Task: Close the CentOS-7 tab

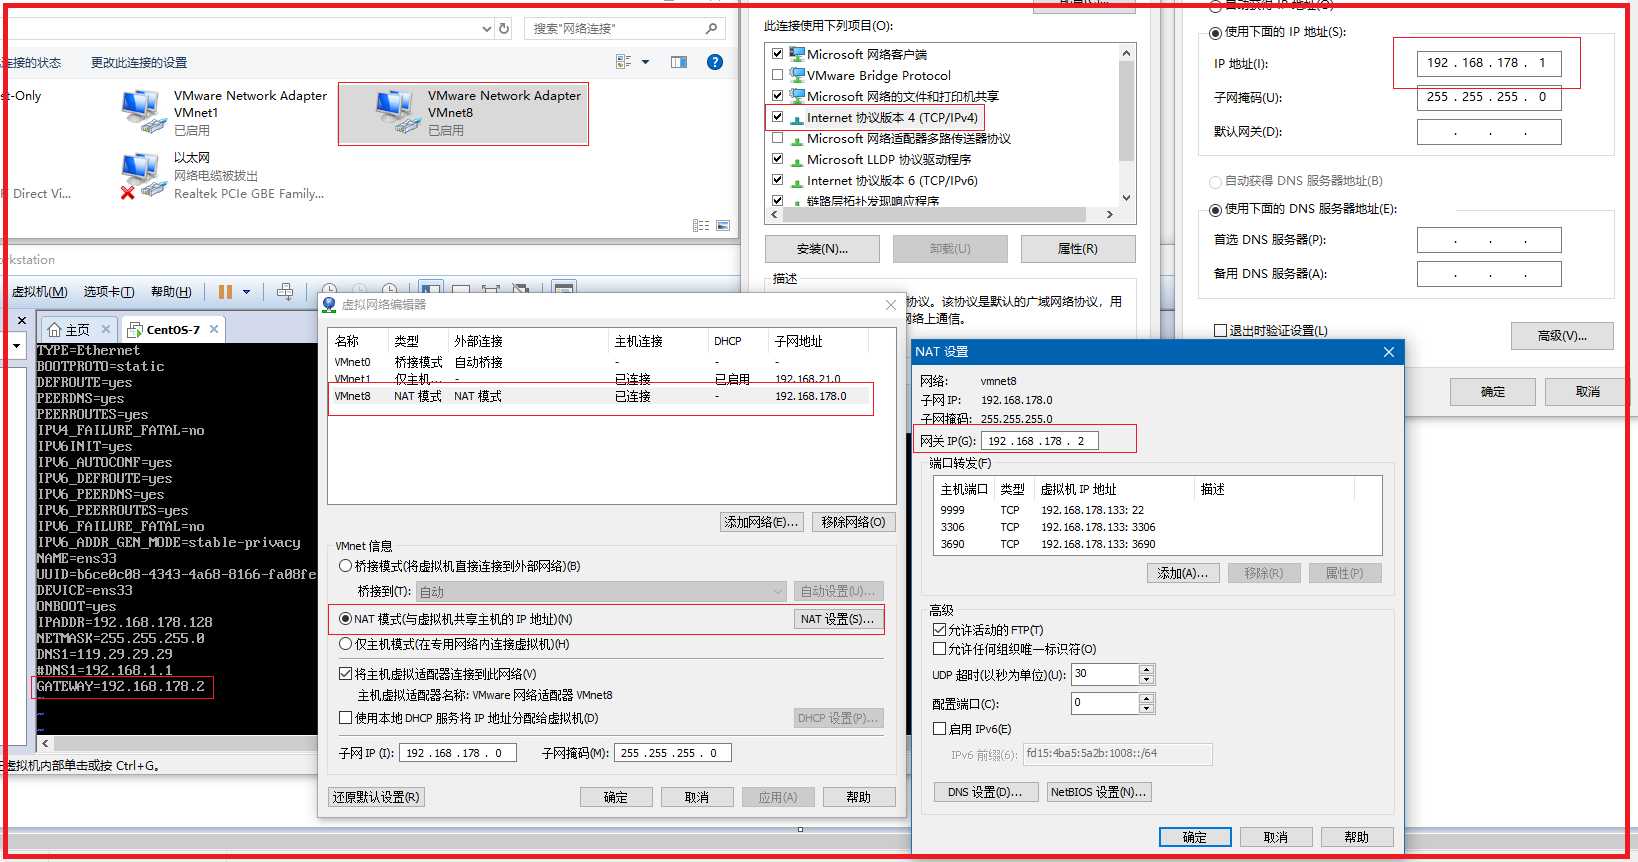Action: pyautogui.click(x=214, y=328)
